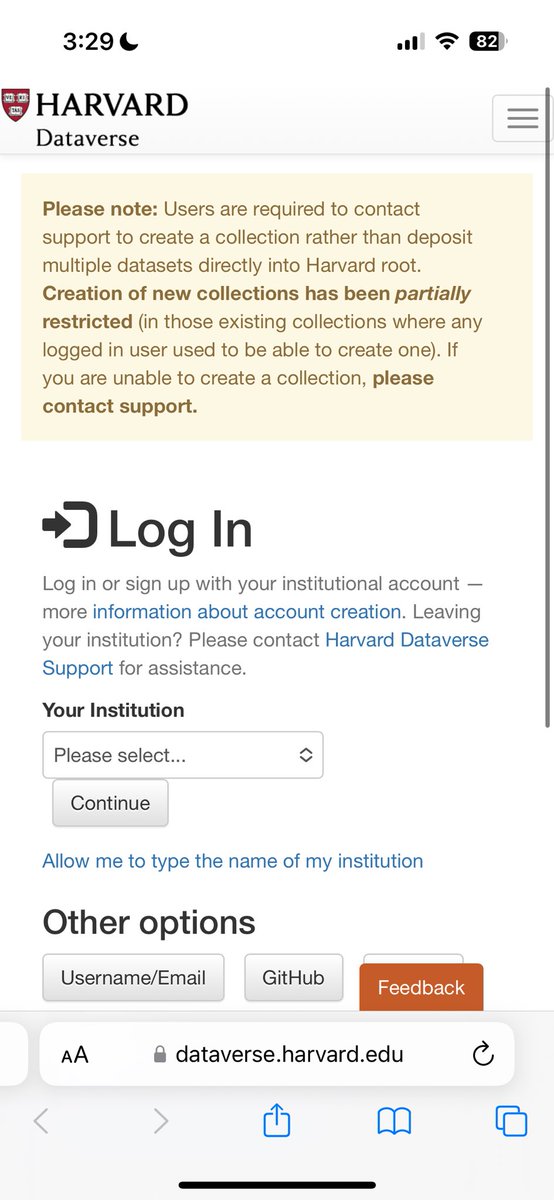Open Safari bookmarks book icon
The image size is (554, 1200).
coord(394,1121)
